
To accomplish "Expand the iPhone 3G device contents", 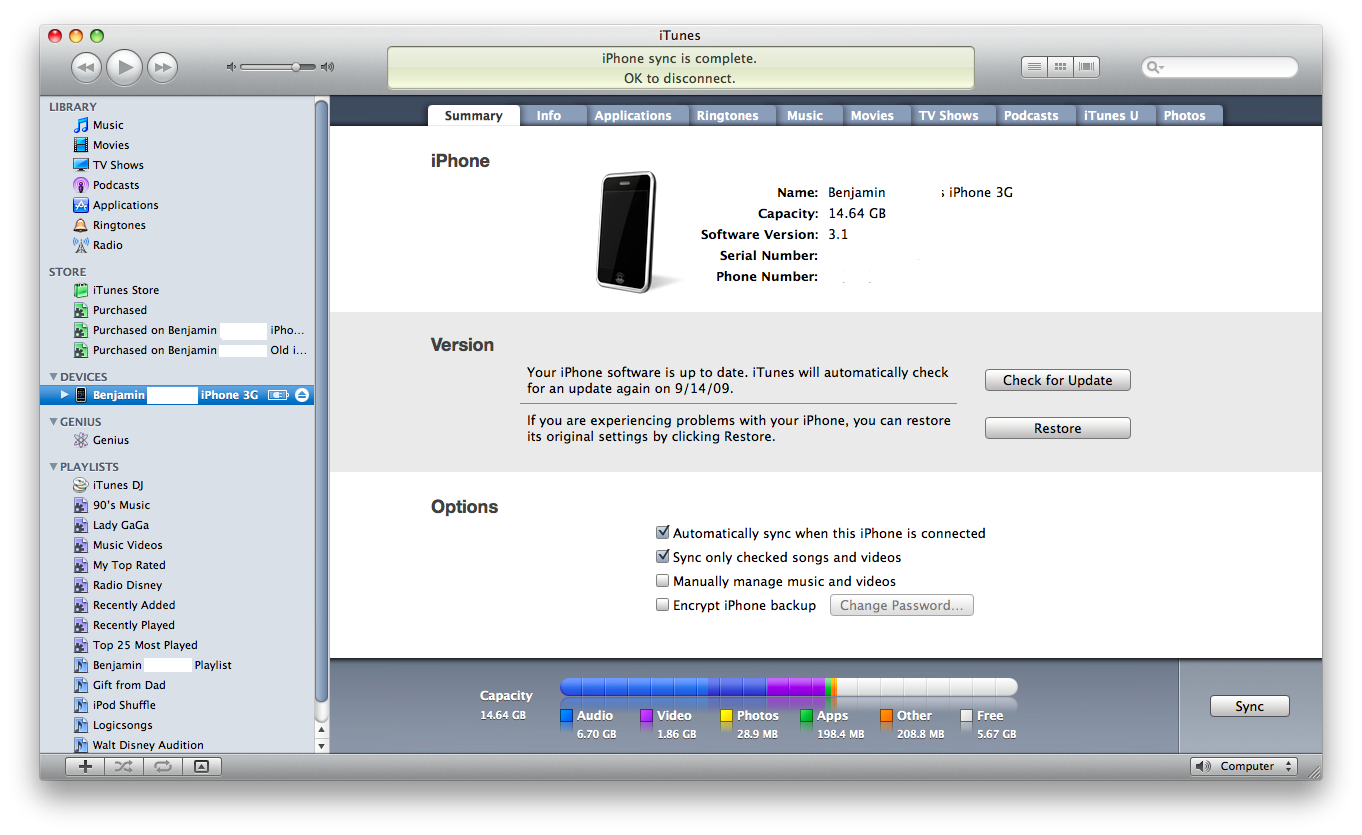I will click(65, 395).
